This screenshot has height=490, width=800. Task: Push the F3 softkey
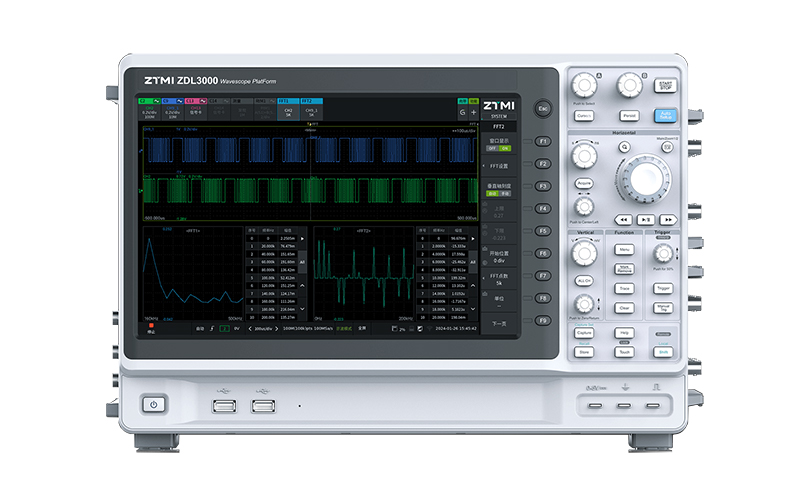click(x=543, y=186)
